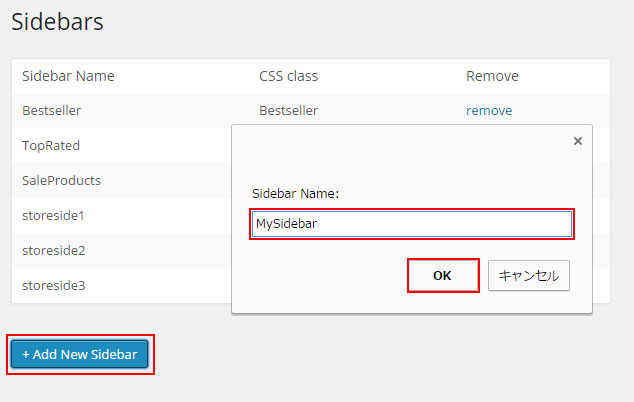
Task: Close the dialog with the X icon
Action: point(577,142)
